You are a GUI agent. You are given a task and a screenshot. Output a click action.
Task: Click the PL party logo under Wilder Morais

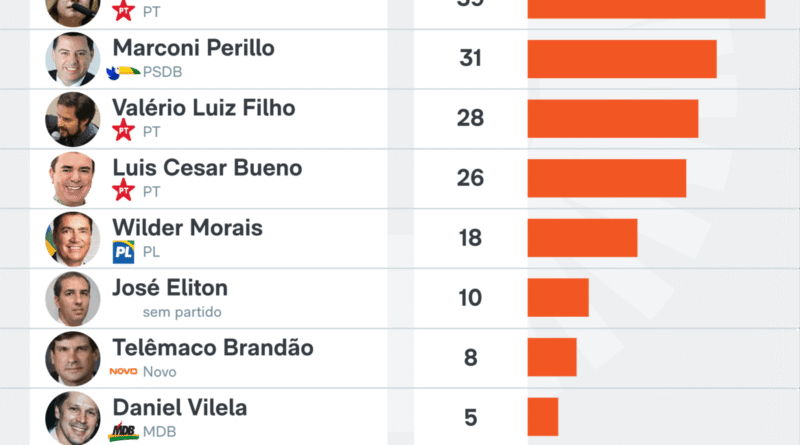click(123, 252)
